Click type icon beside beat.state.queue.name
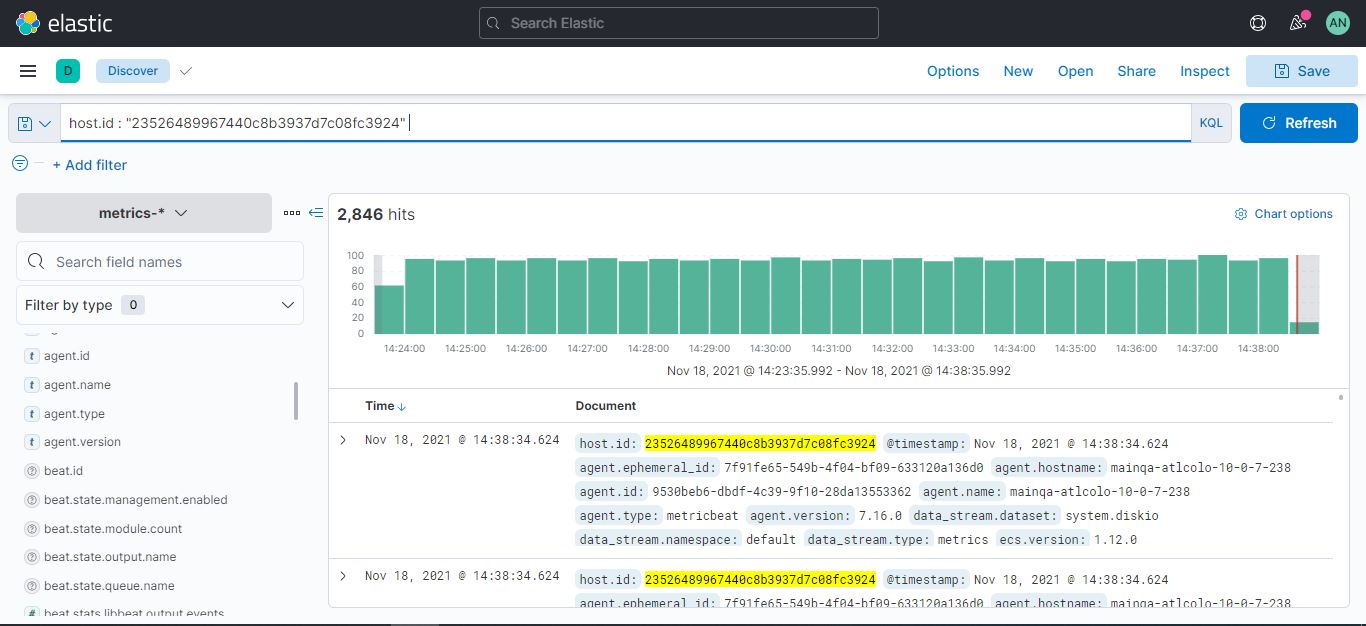The image size is (1366, 626). point(32,586)
